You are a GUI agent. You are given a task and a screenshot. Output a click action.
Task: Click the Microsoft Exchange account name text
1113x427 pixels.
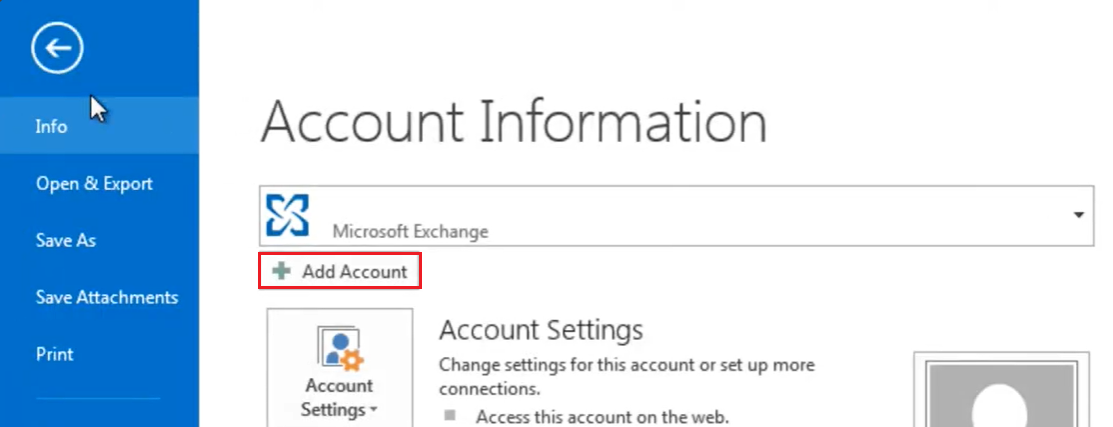(410, 232)
